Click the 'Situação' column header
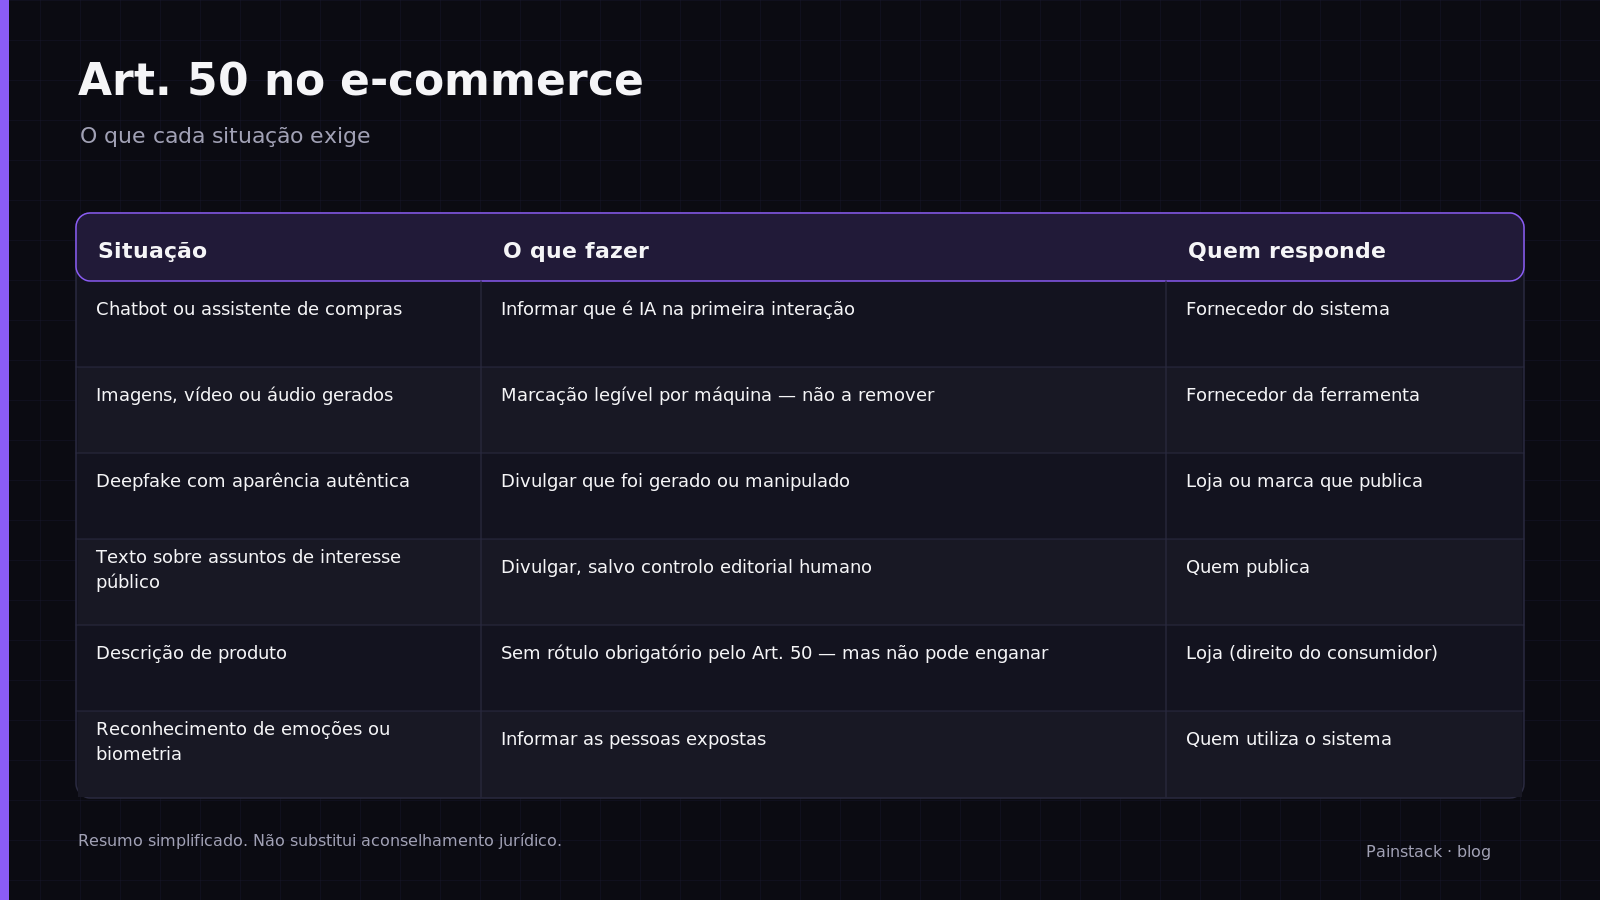This screenshot has height=900, width=1600. [152, 251]
